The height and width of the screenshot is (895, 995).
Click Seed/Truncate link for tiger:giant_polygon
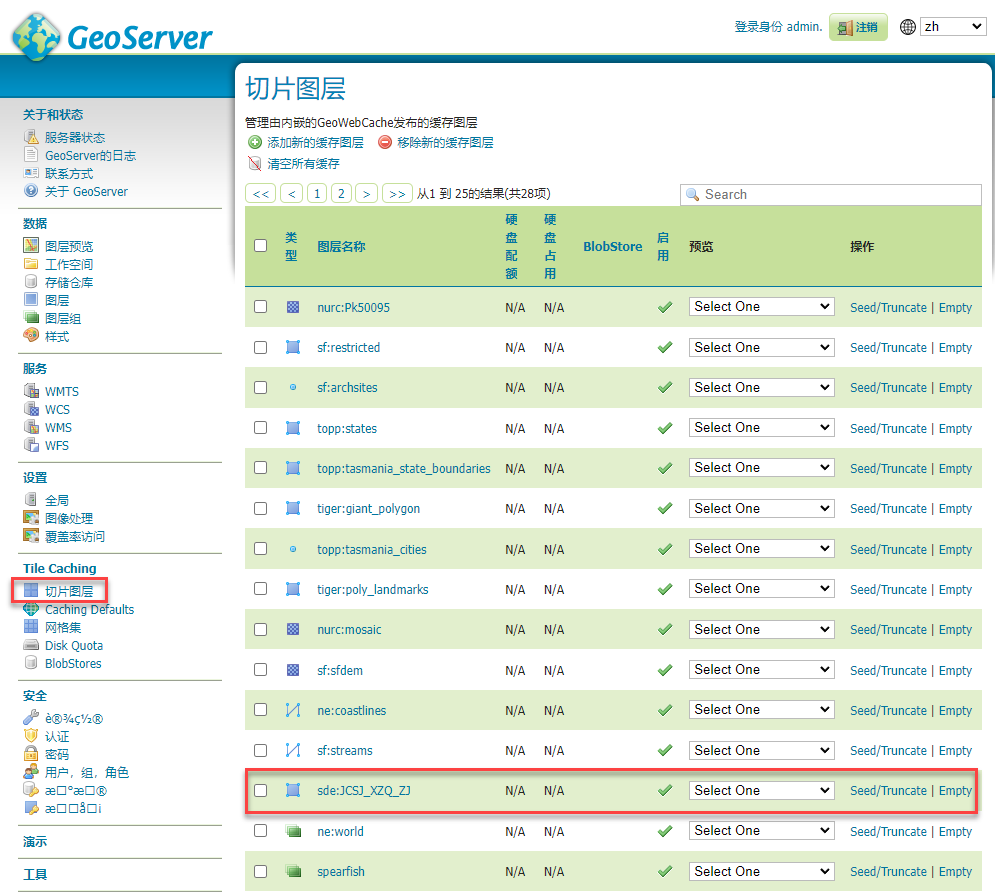click(888, 509)
